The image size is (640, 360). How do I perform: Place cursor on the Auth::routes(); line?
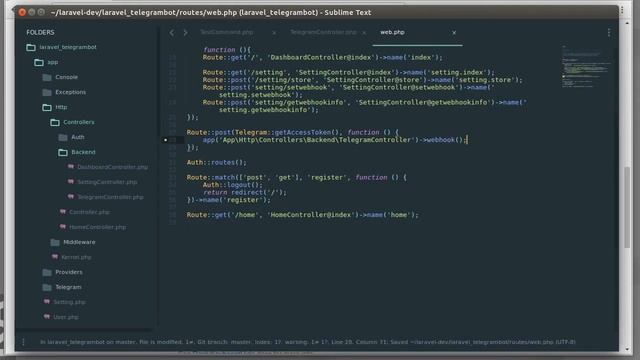tap(217, 162)
